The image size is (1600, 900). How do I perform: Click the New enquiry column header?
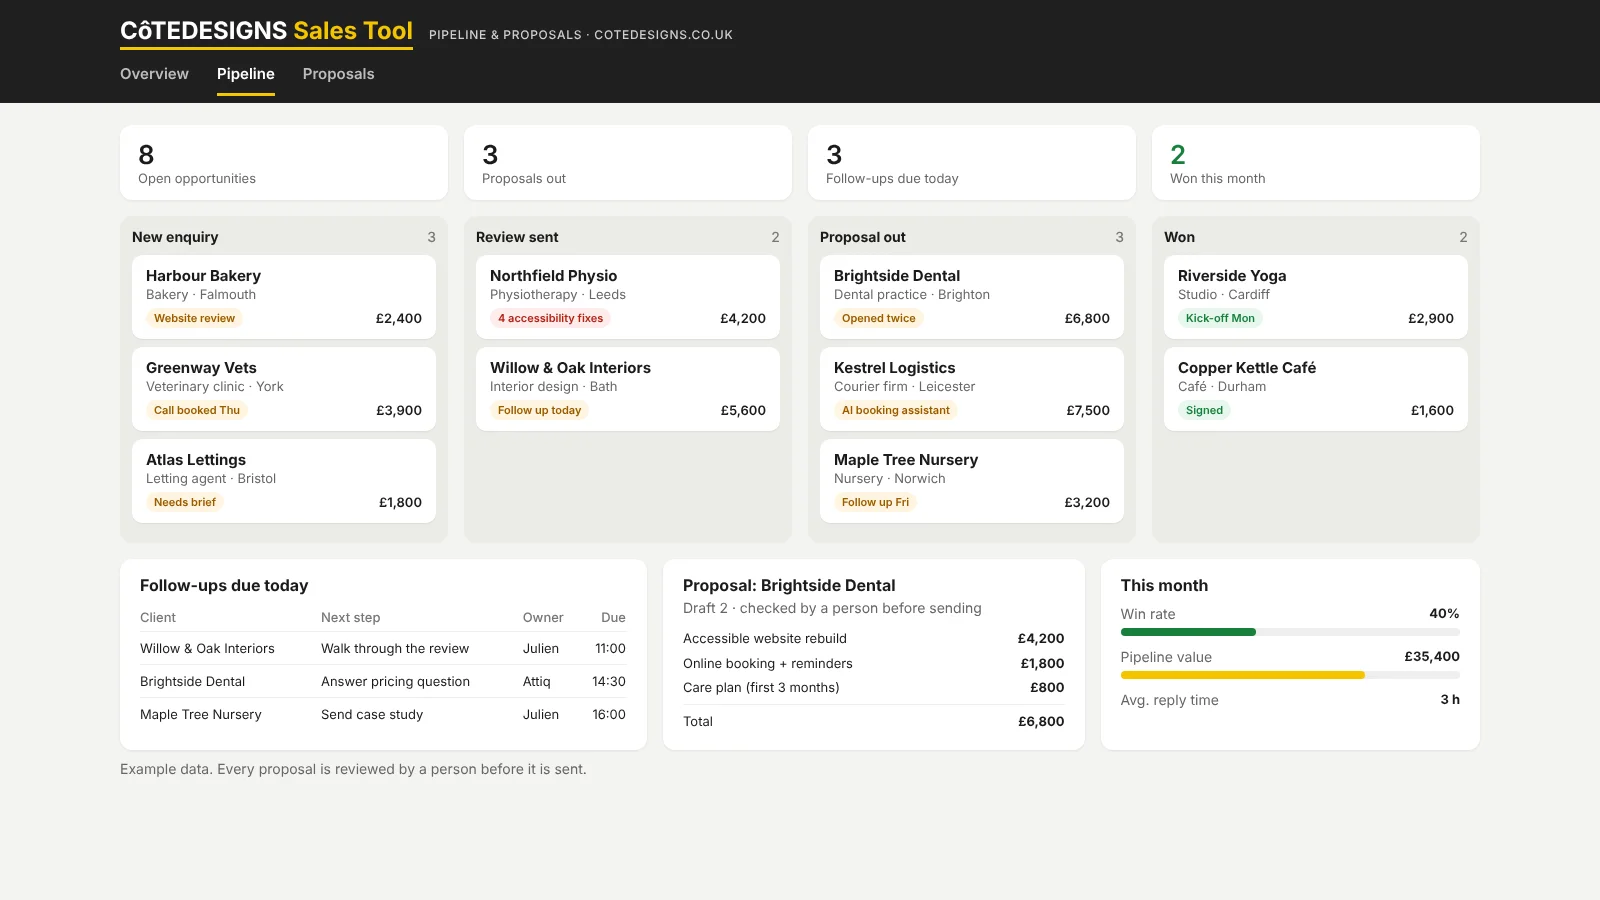click(175, 237)
